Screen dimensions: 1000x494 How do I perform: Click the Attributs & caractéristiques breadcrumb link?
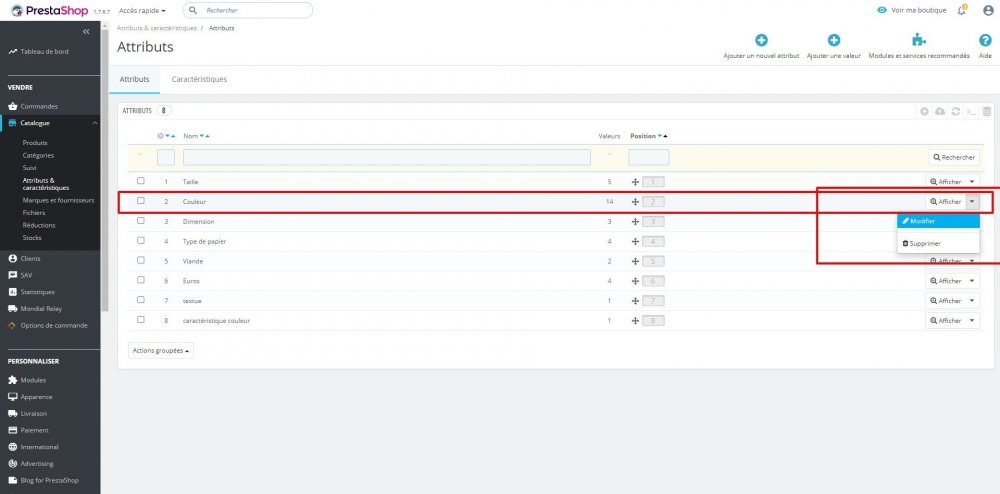[156, 29]
